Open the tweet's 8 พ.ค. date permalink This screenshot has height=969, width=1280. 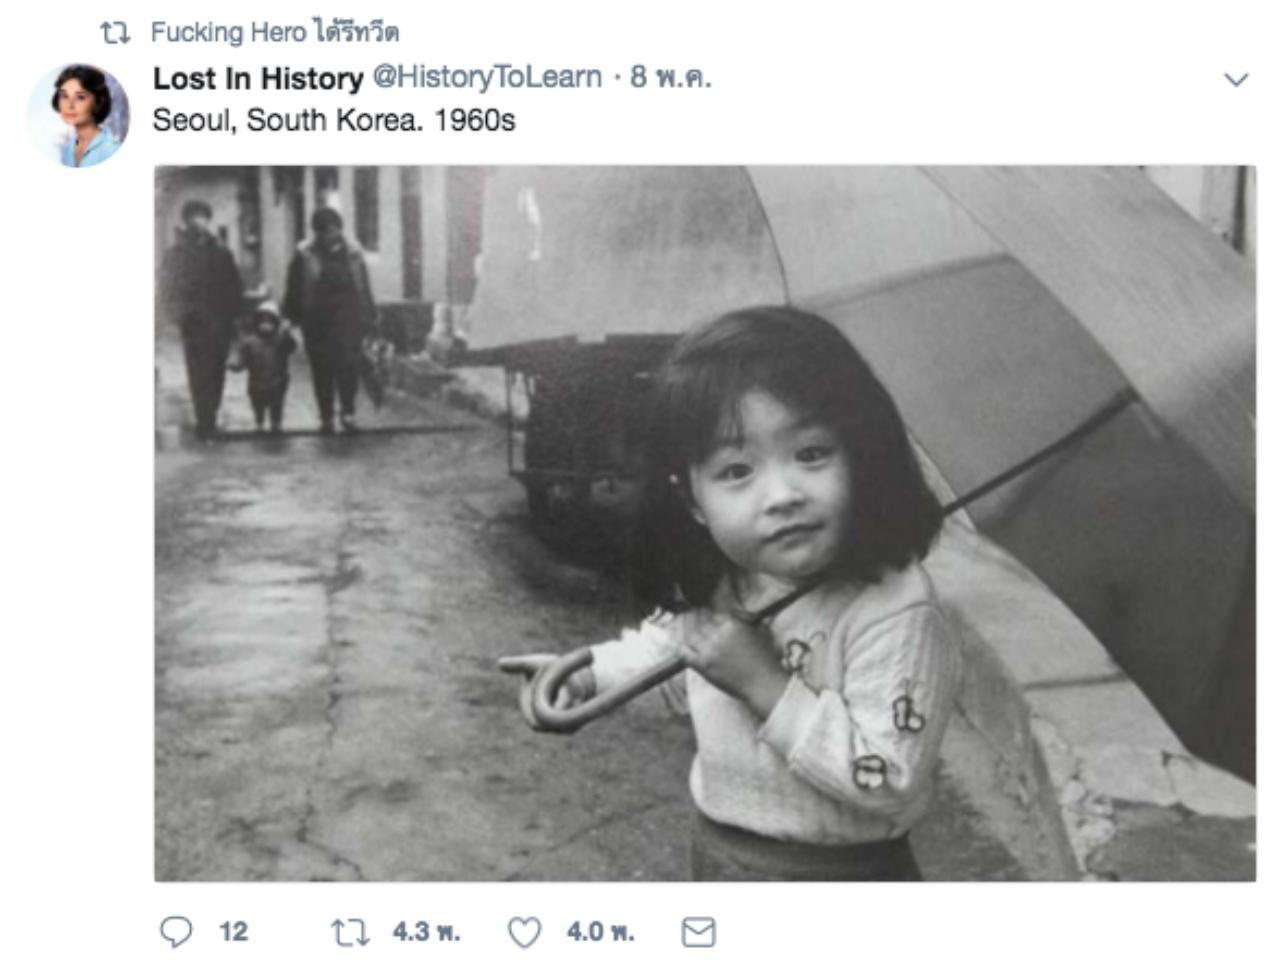coord(670,77)
